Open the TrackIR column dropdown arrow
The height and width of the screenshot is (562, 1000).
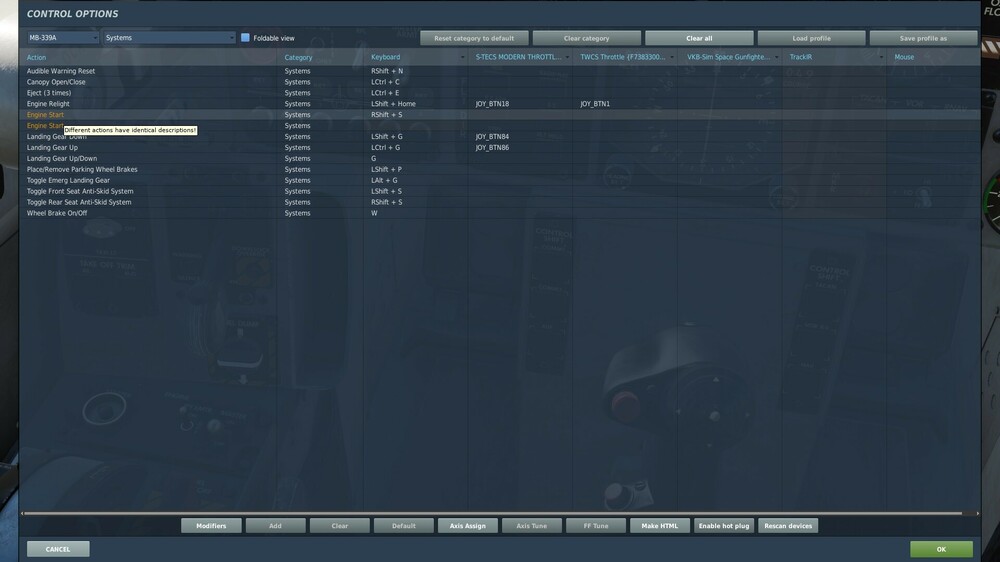click(x=881, y=57)
